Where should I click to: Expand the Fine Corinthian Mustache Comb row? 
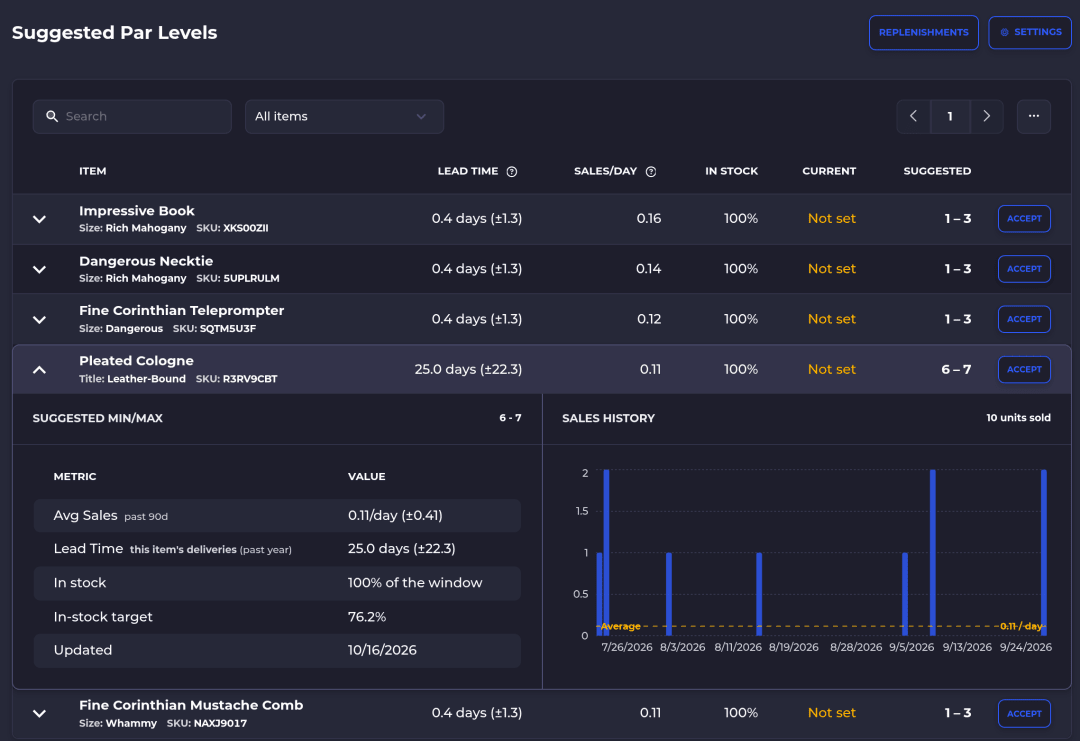pos(39,713)
